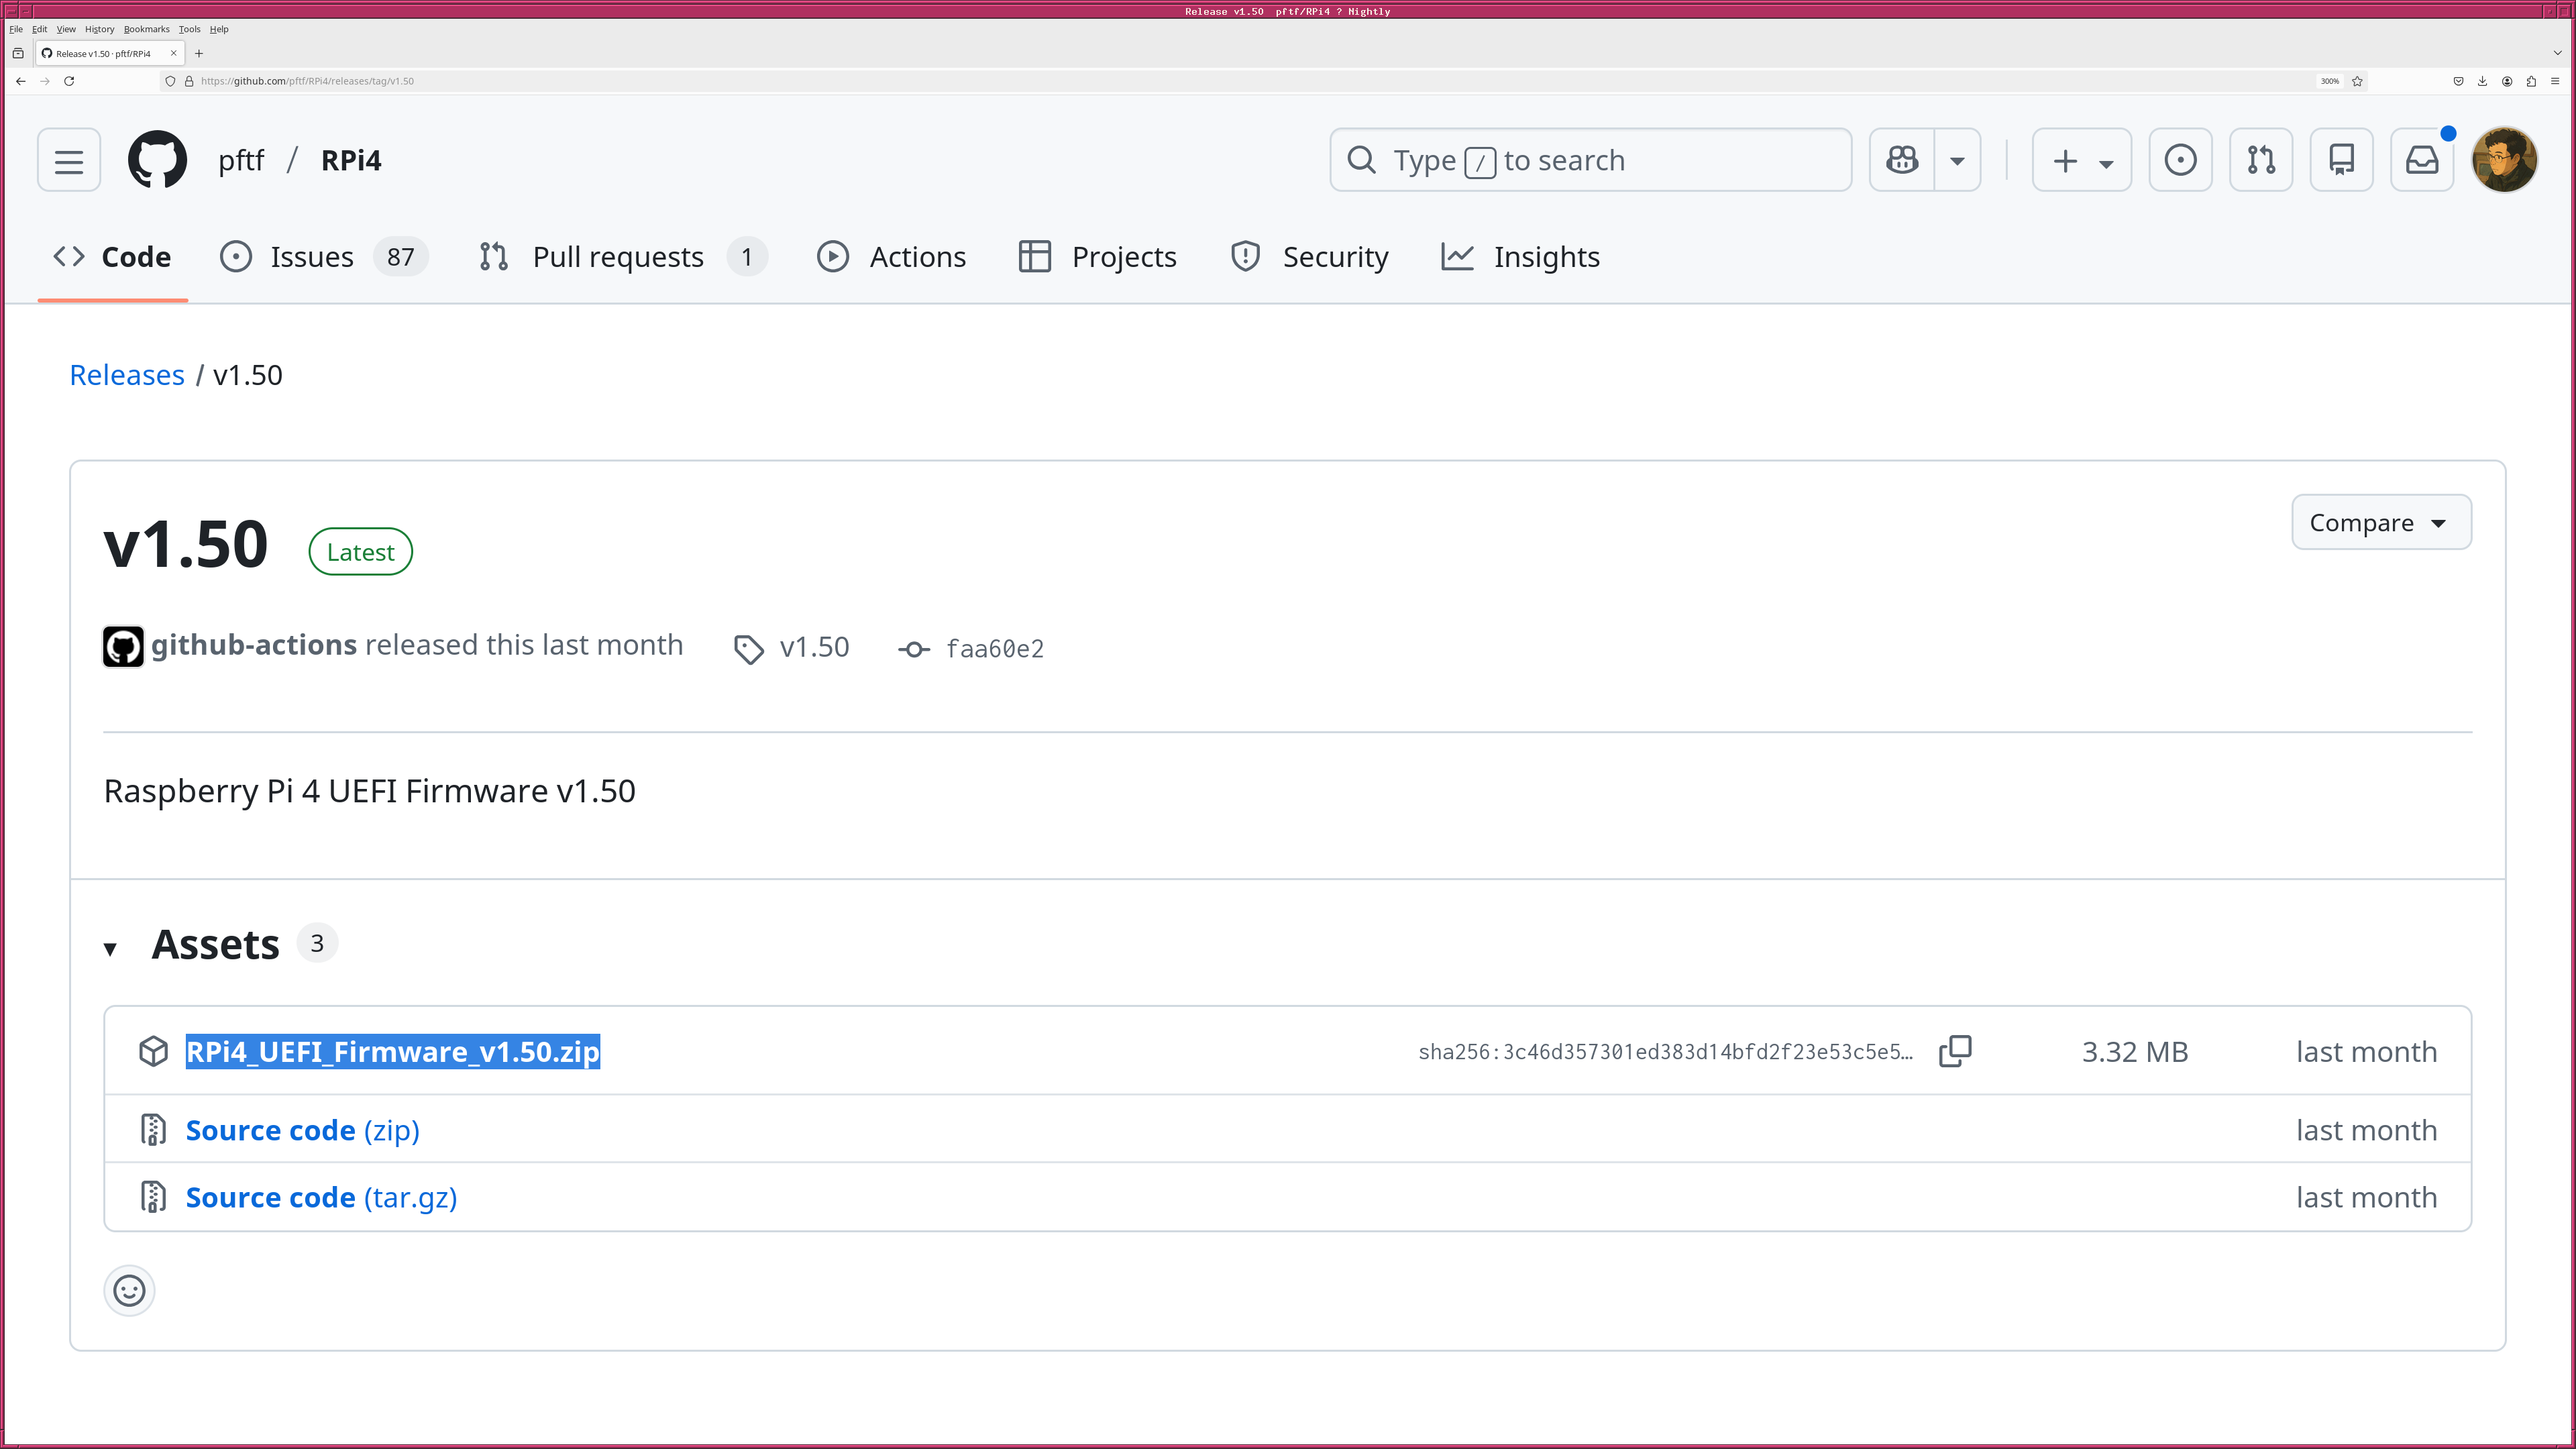
Task: Expand the create new plus dropdown
Action: pyautogui.click(x=2082, y=160)
